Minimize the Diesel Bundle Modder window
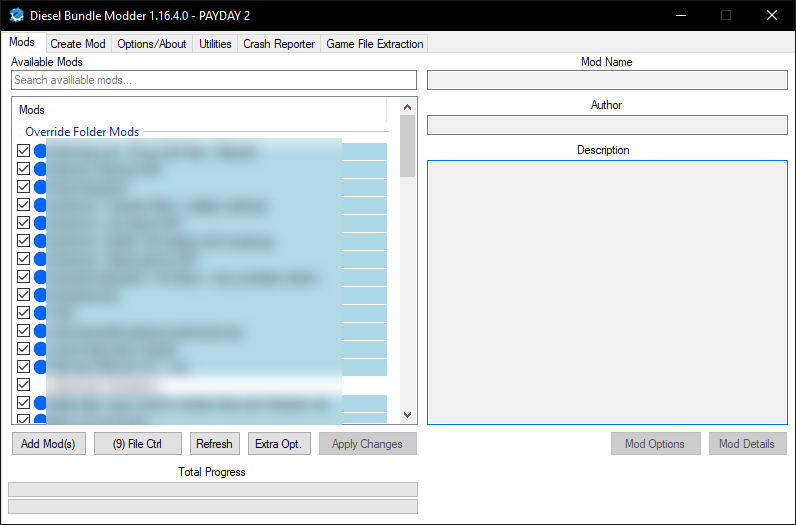This screenshot has height=525, width=796. pos(681,15)
